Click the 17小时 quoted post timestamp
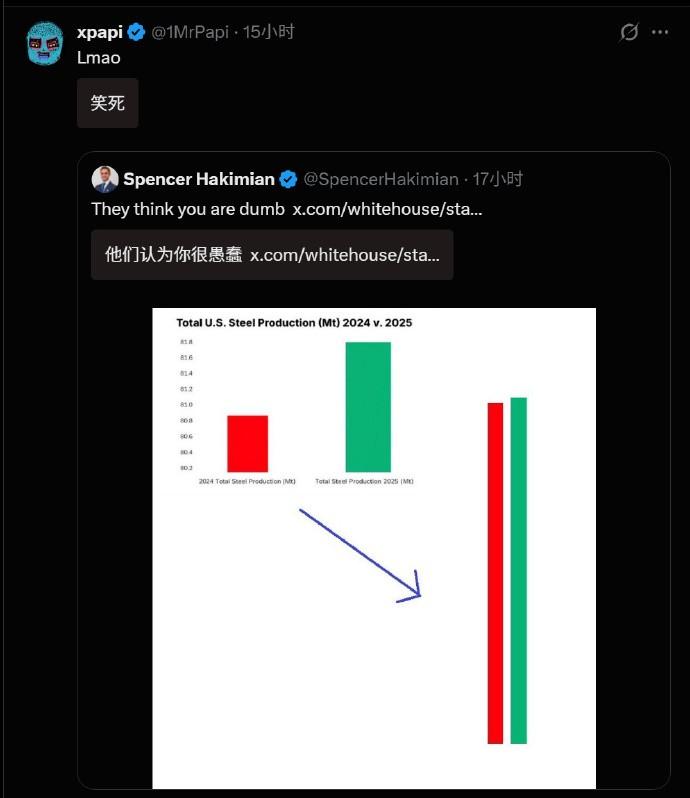Image resolution: width=690 pixels, height=798 pixels. 498,180
